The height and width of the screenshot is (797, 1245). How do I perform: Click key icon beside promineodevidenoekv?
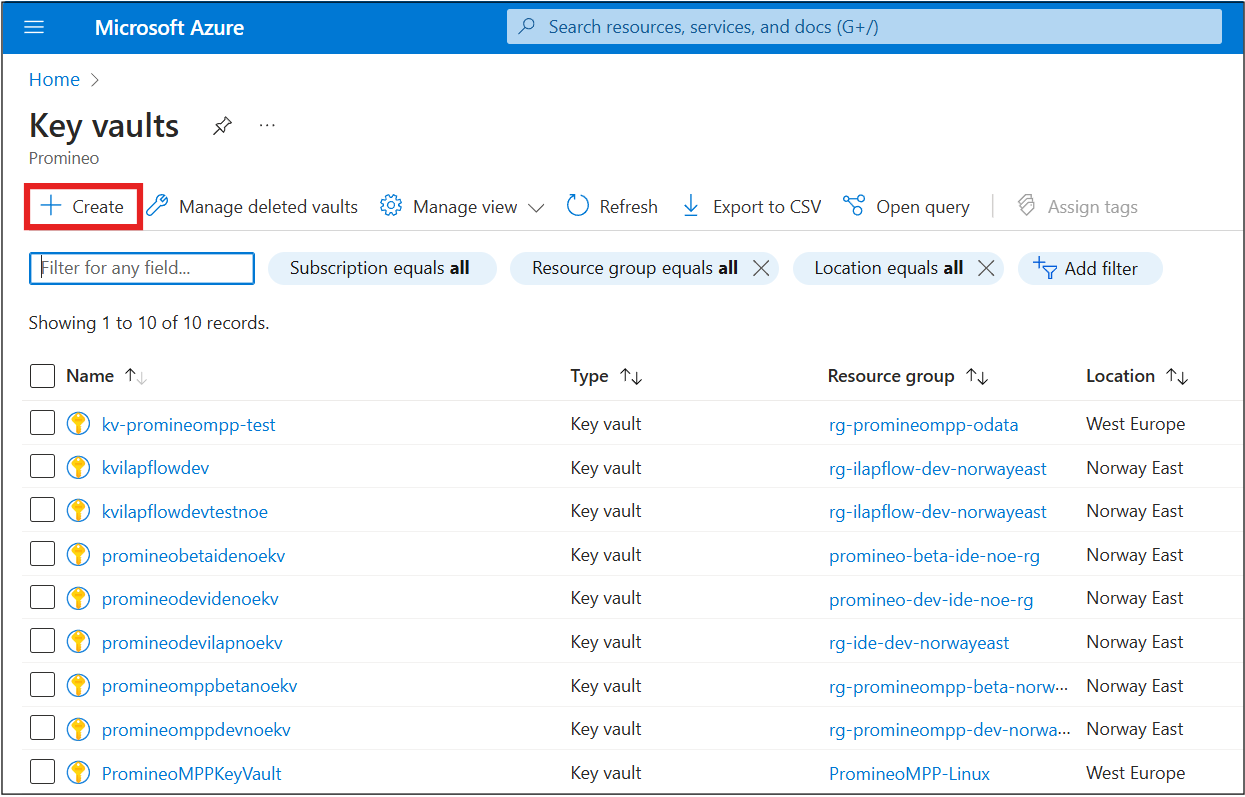[78, 598]
